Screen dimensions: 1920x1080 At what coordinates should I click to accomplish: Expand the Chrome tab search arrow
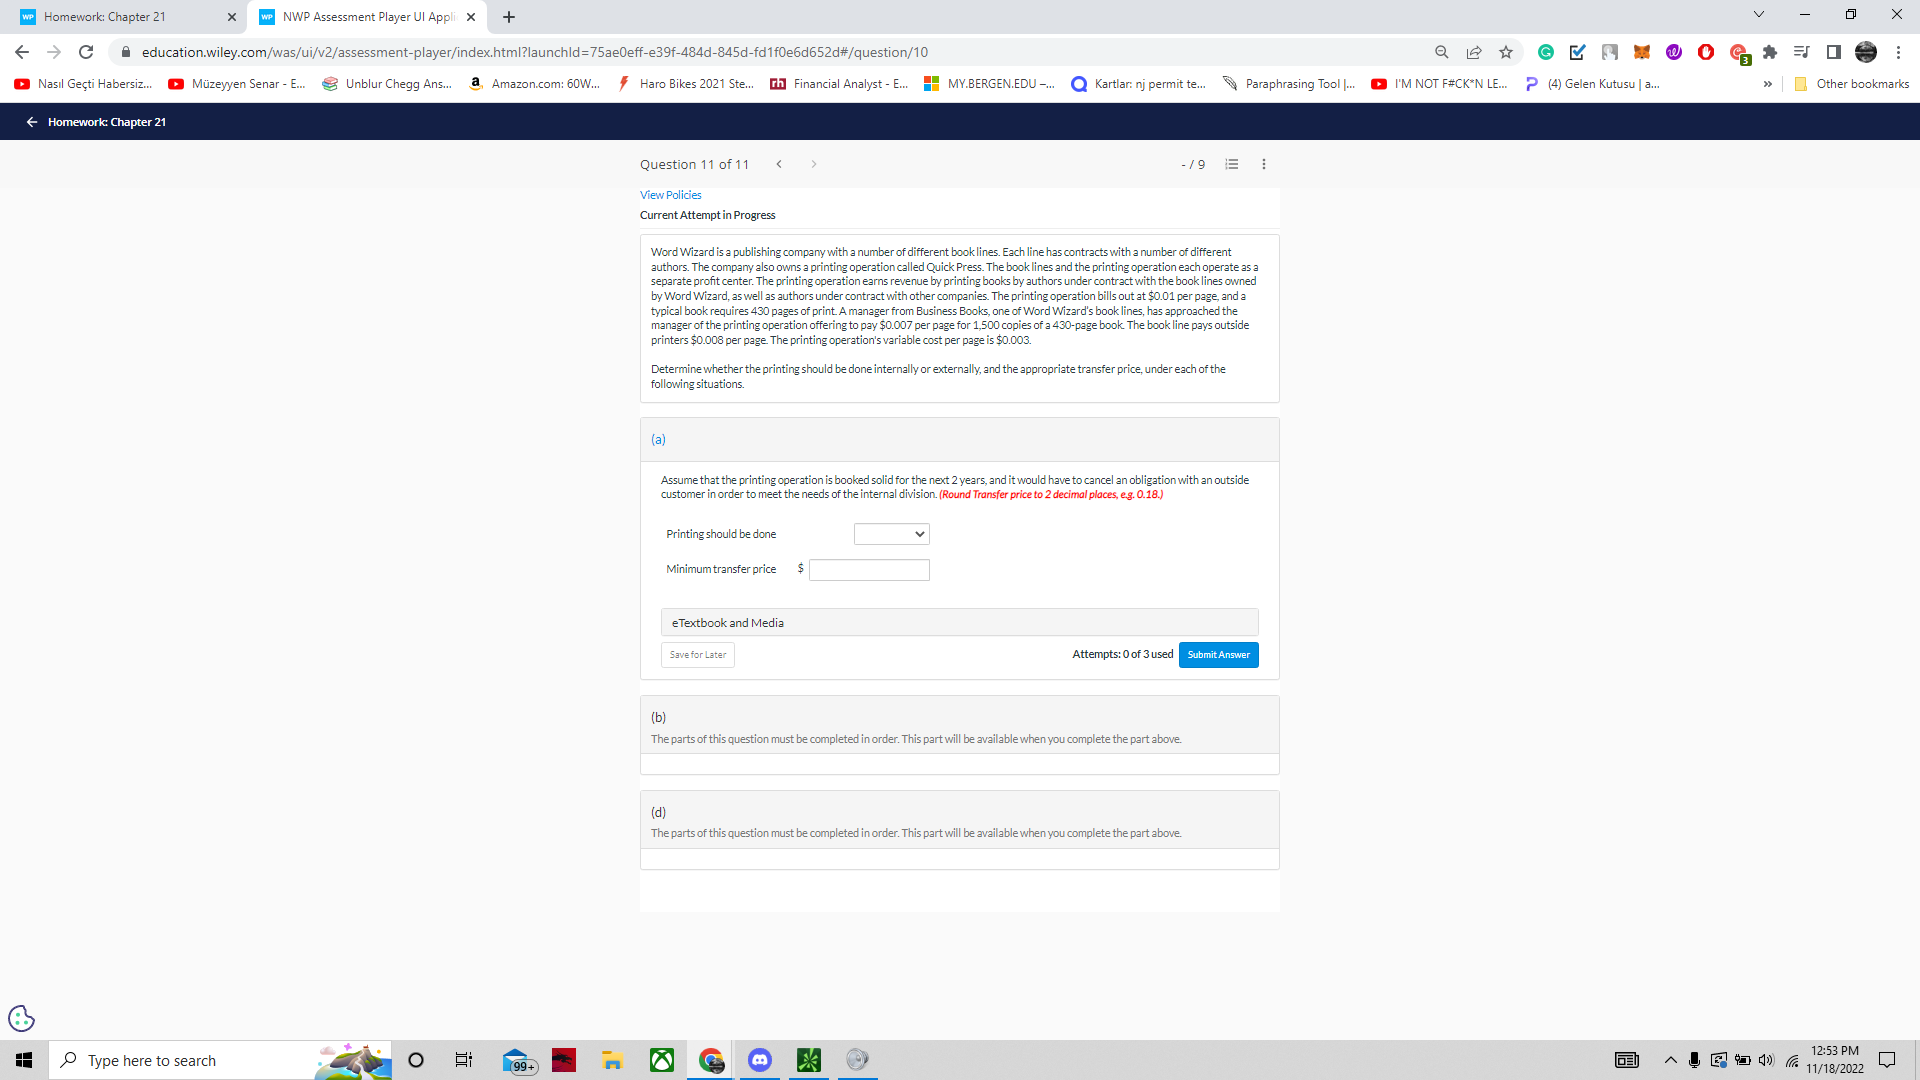(x=1759, y=15)
